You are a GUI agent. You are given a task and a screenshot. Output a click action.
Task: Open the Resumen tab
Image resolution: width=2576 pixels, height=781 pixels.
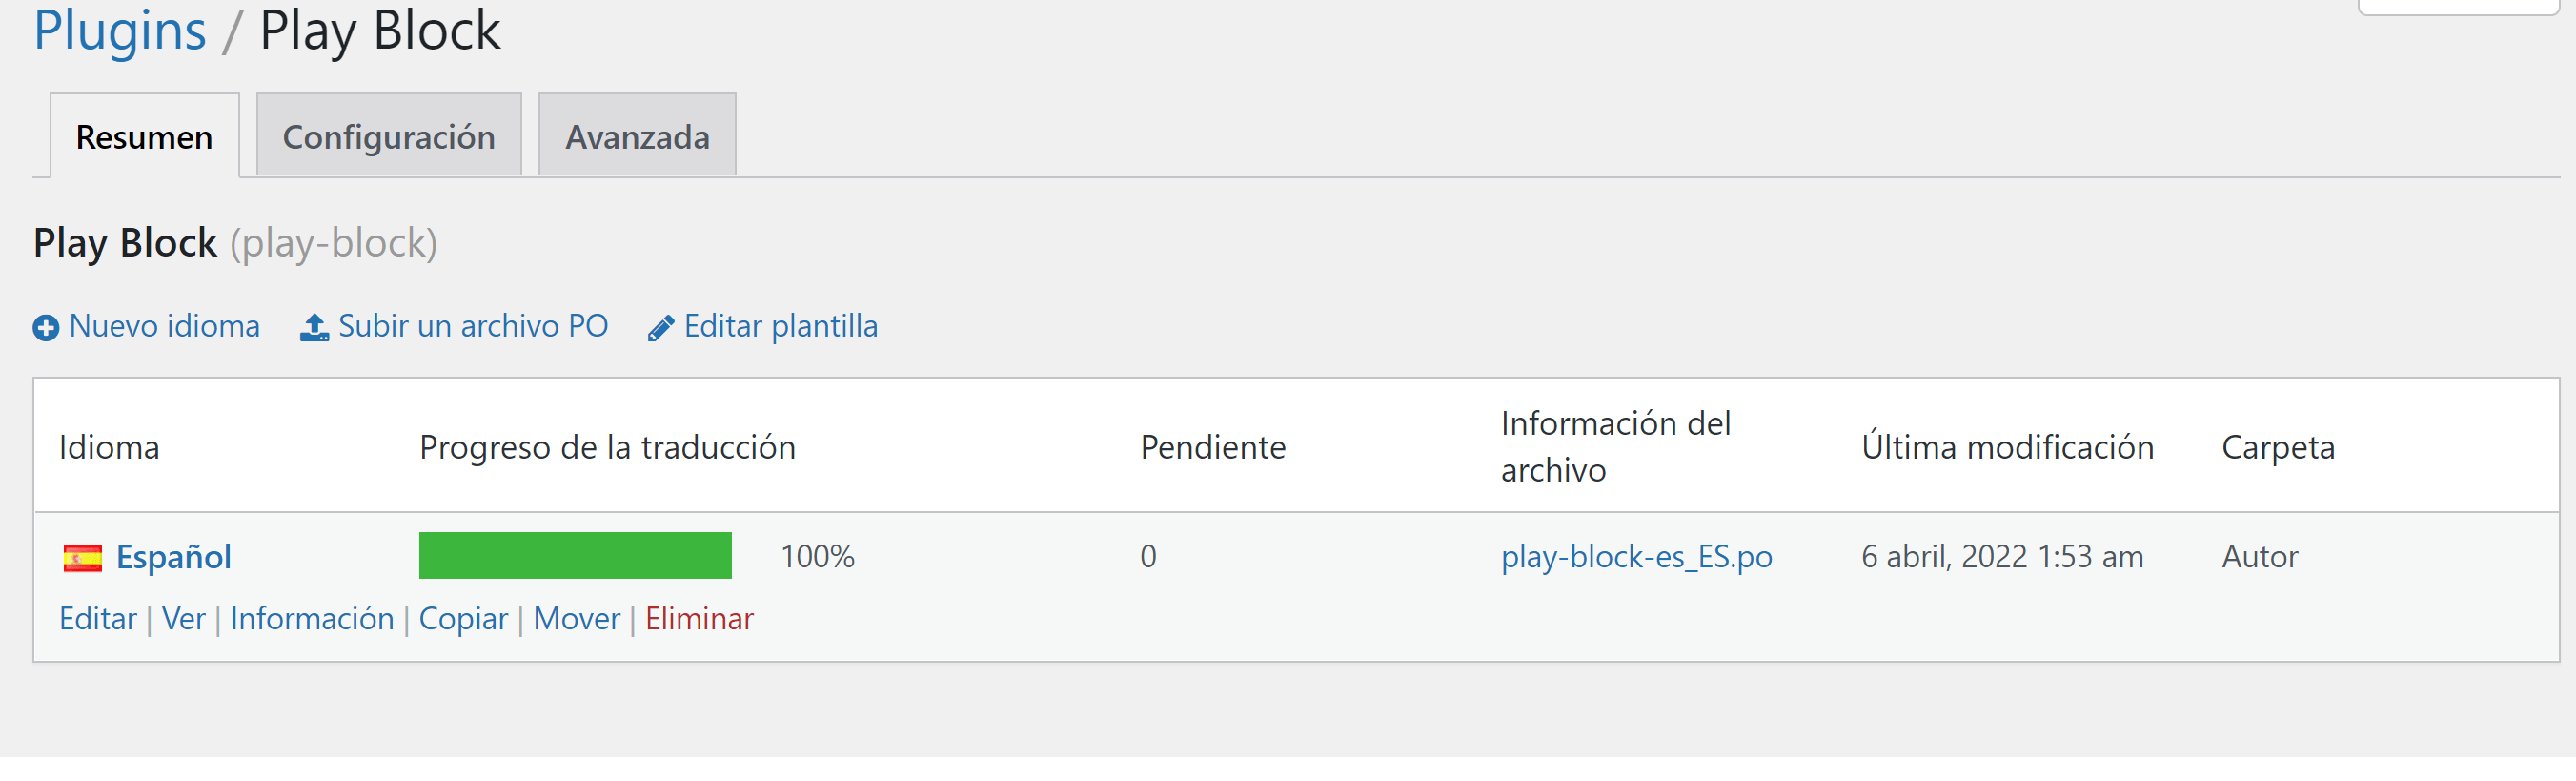coord(144,136)
